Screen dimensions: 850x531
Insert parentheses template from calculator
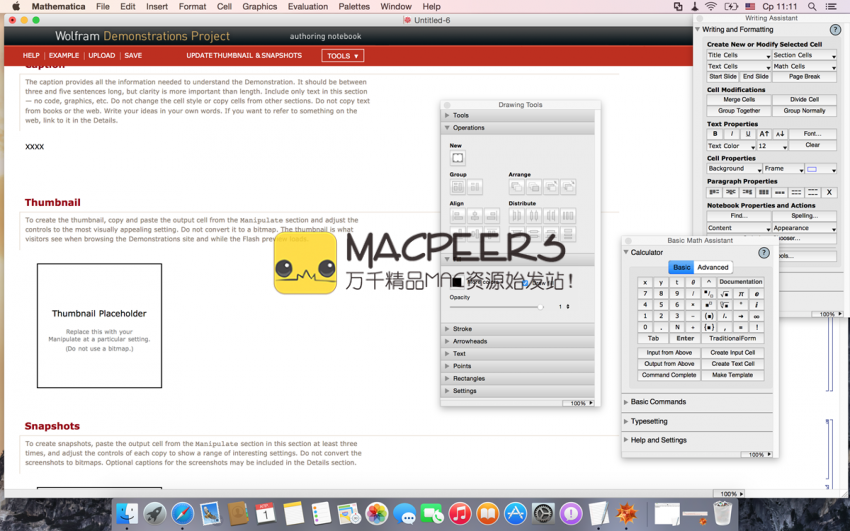tap(709, 316)
